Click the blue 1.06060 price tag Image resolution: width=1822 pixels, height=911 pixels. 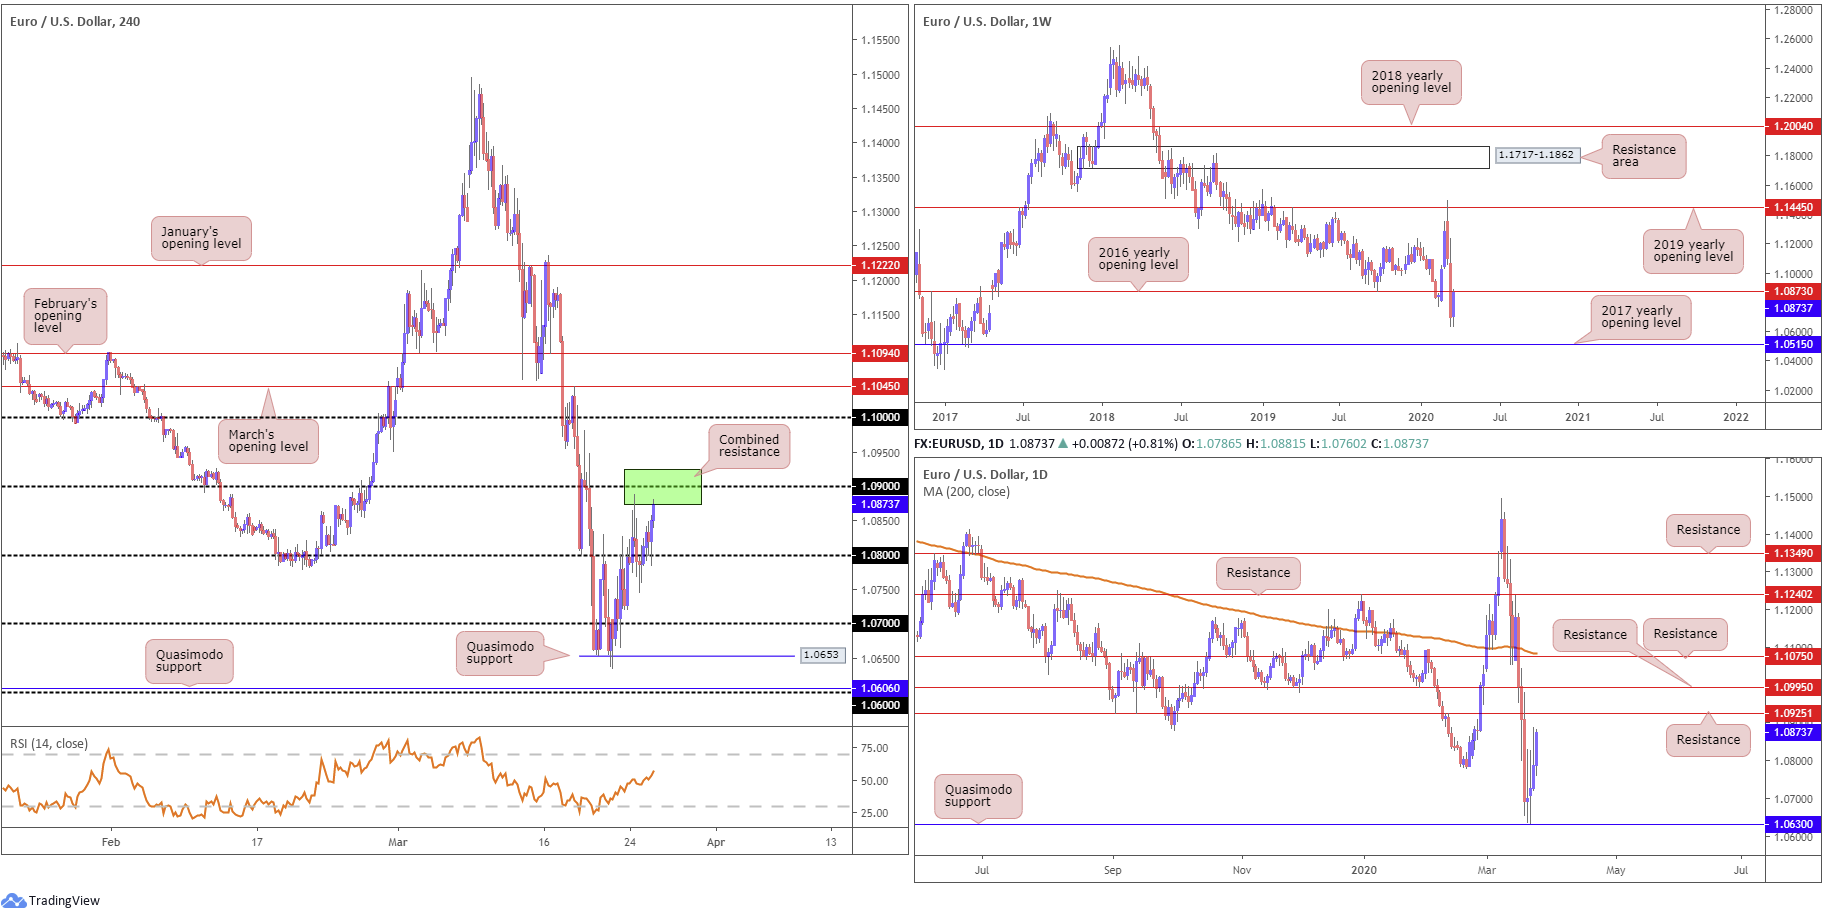point(880,688)
